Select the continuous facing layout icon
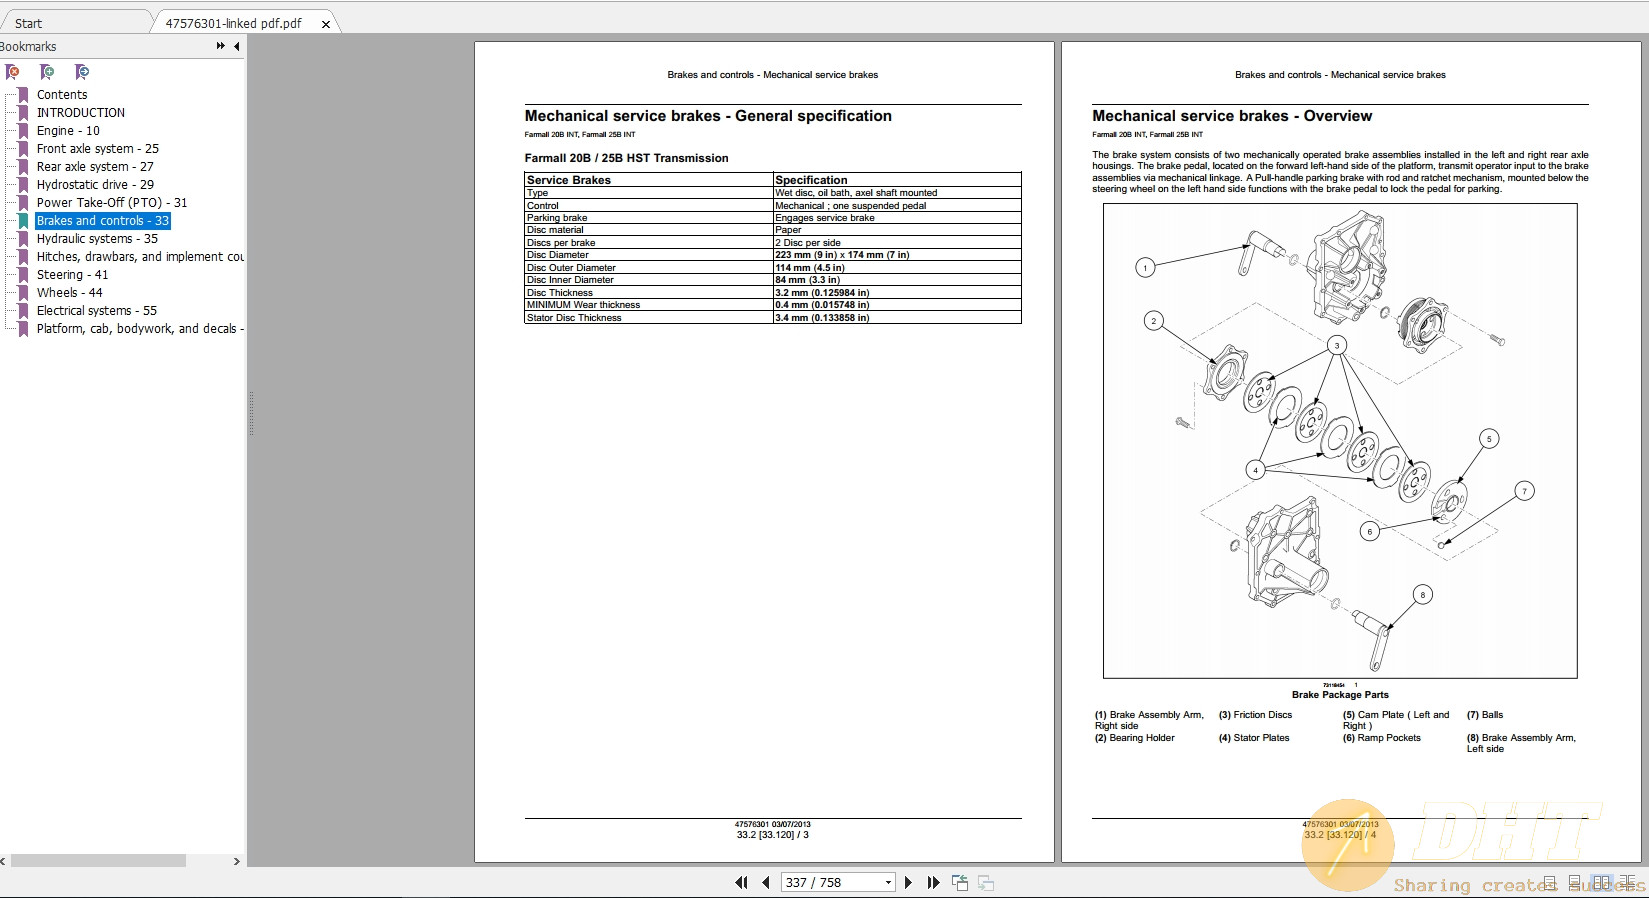Image resolution: width=1649 pixels, height=898 pixels. tap(1627, 883)
